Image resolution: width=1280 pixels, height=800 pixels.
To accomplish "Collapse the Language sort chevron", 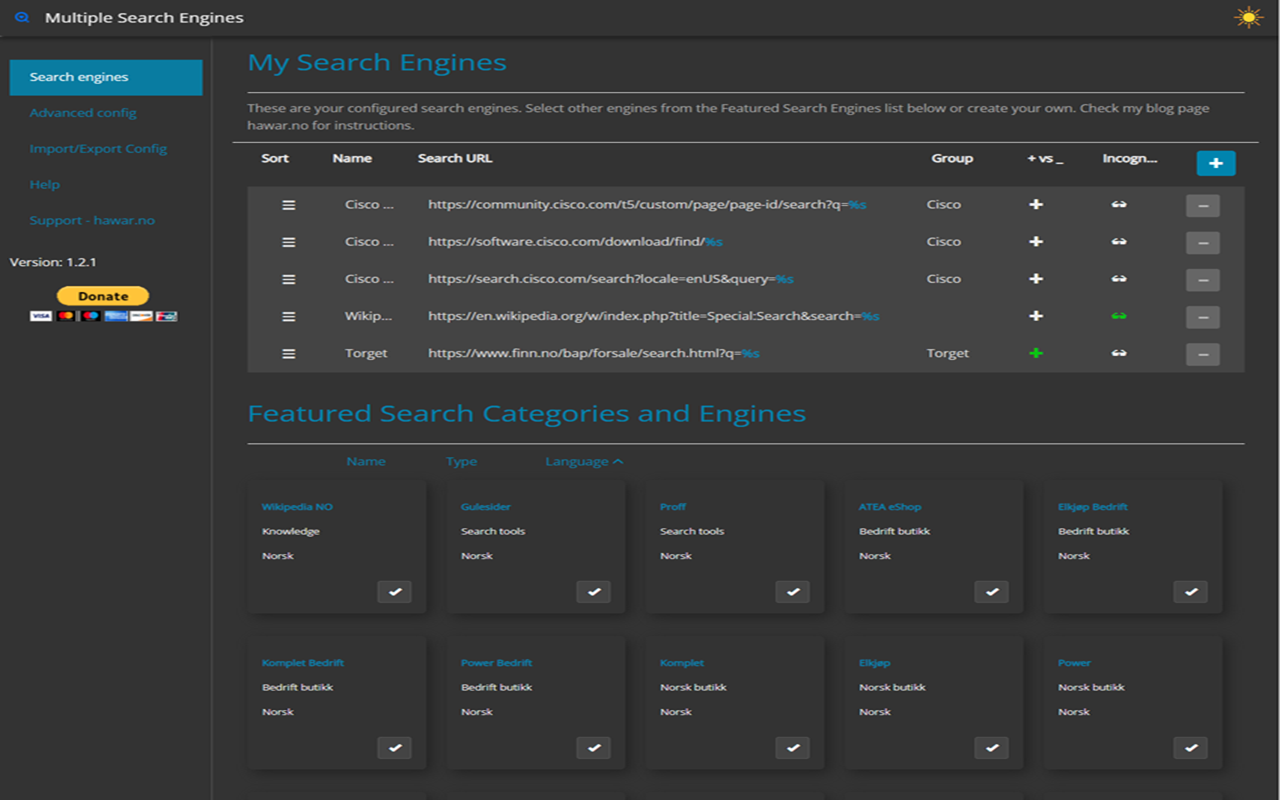I will click(616, 461).
